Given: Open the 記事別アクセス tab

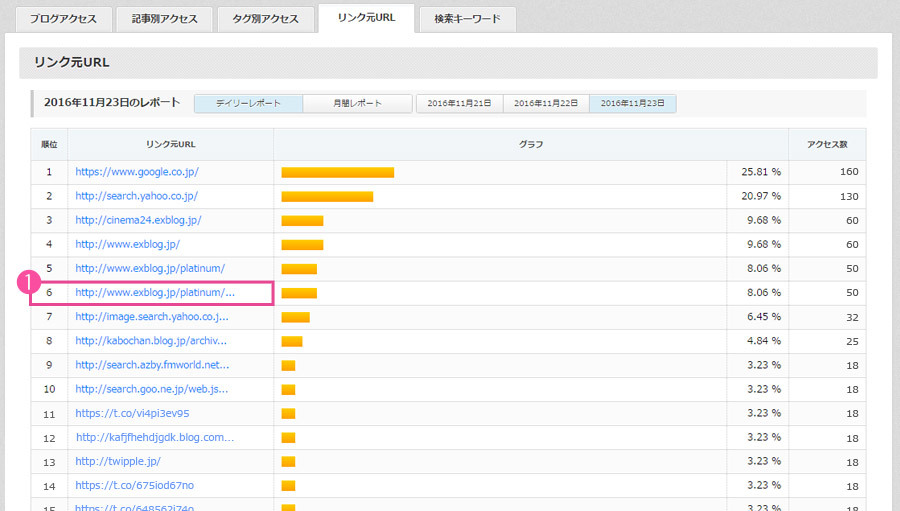Looking at the screenshot, I should (x=164, y=19).
